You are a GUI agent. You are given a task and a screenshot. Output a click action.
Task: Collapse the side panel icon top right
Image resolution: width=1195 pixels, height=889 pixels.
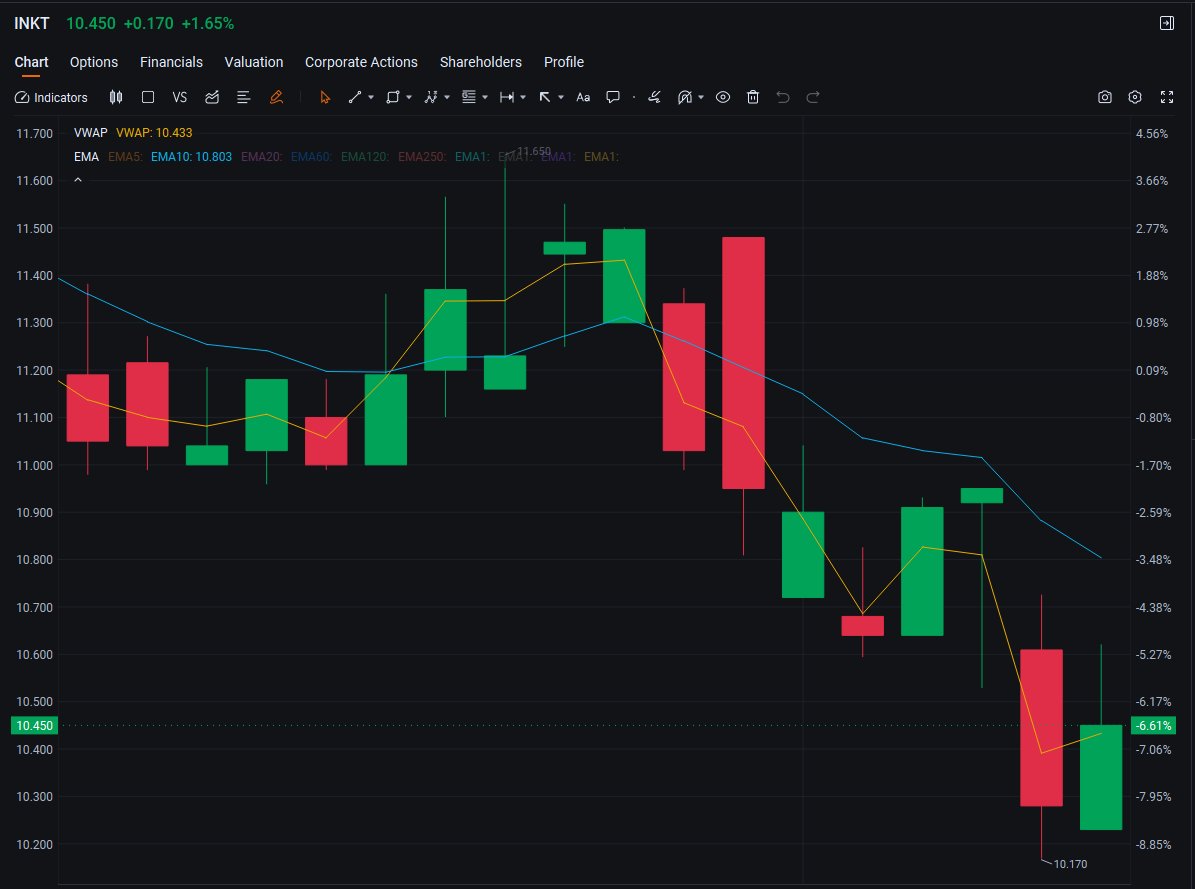(x=1167, y=23)
